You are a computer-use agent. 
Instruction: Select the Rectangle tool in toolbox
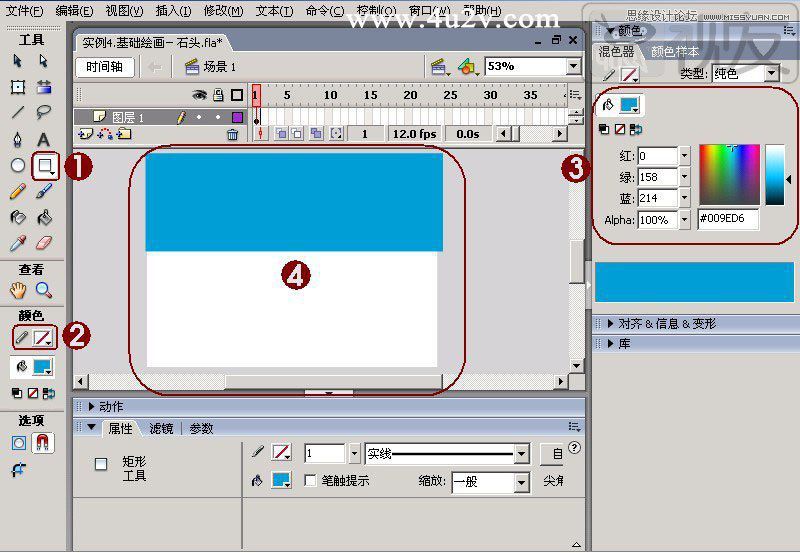(44, 166)
